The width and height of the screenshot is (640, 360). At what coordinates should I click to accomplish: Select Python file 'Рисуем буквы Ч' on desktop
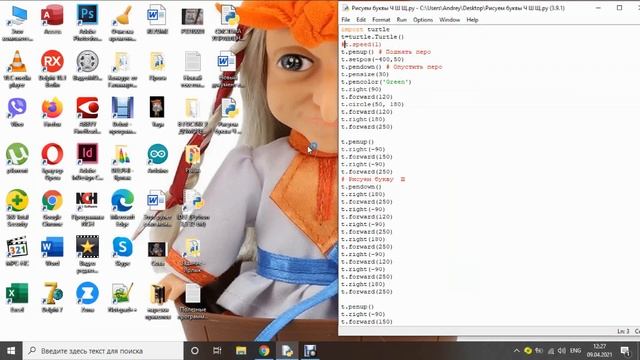pos(228,115)
